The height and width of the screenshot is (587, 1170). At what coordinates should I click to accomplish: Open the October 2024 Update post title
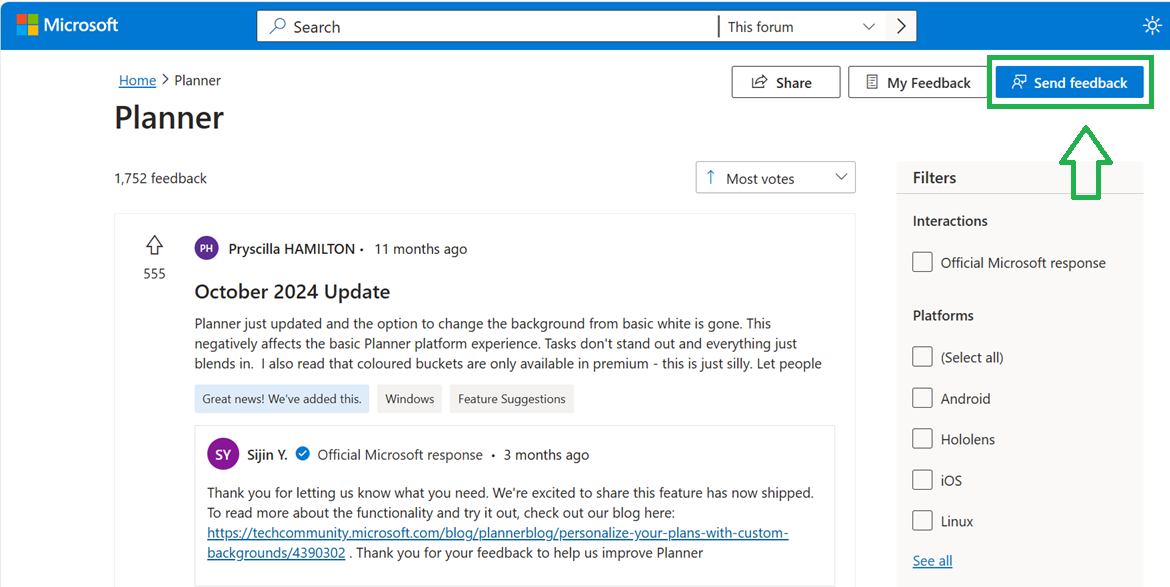[292, 292]
